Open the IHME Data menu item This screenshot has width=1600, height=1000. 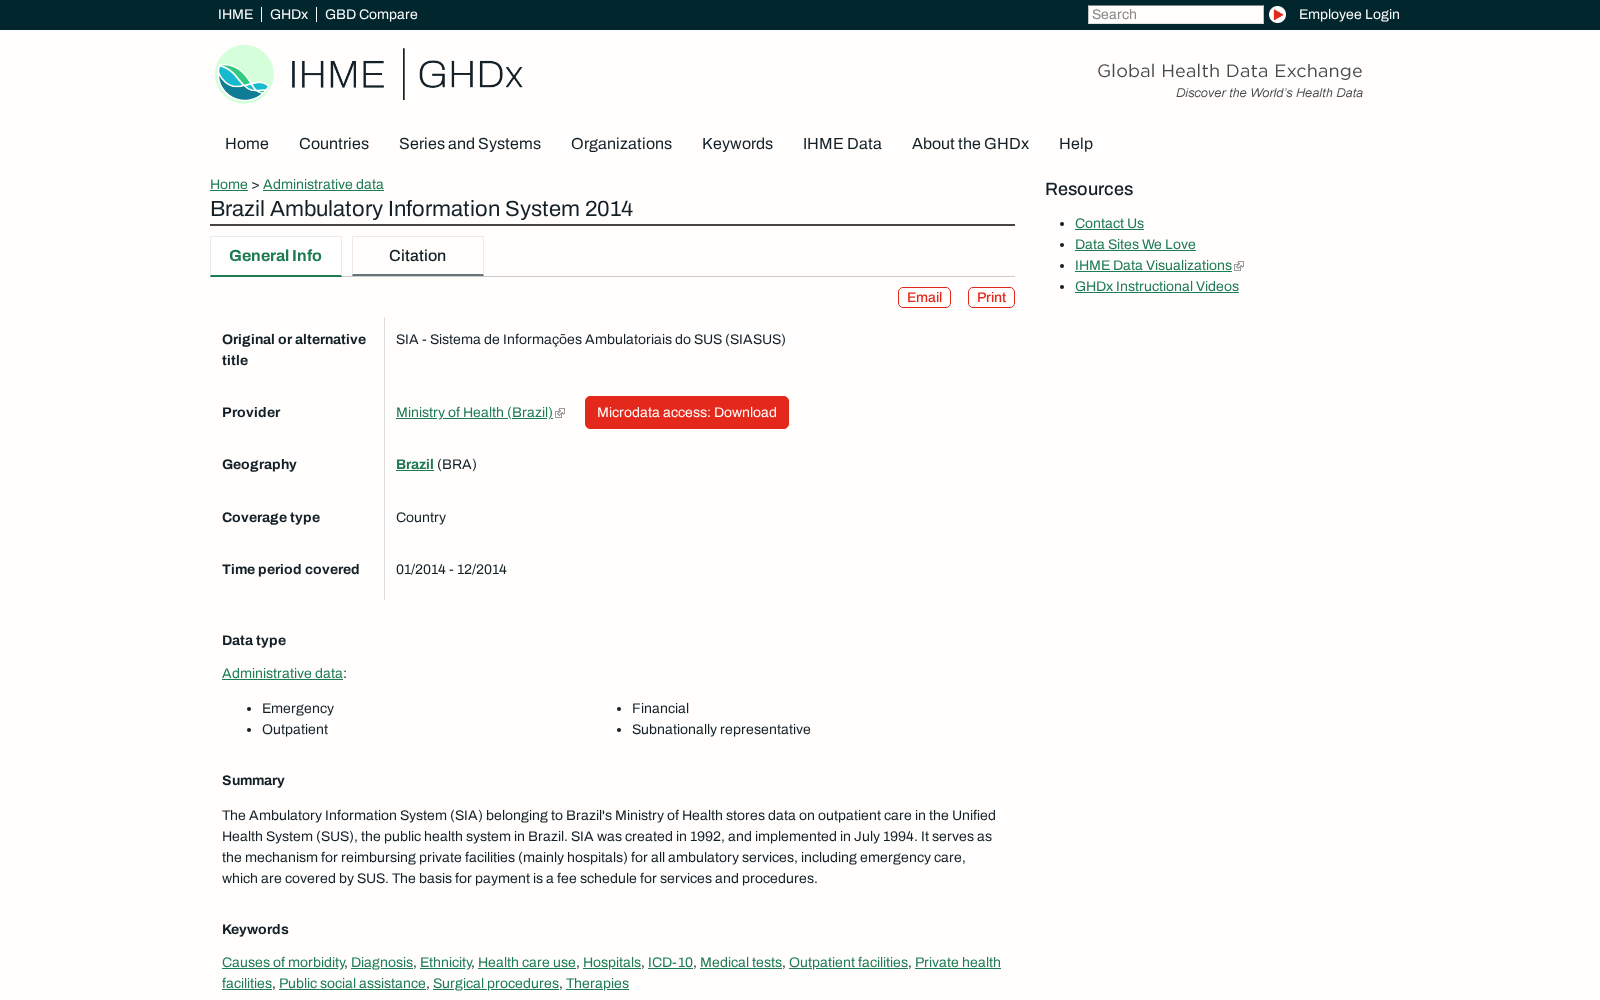(842, 143)
